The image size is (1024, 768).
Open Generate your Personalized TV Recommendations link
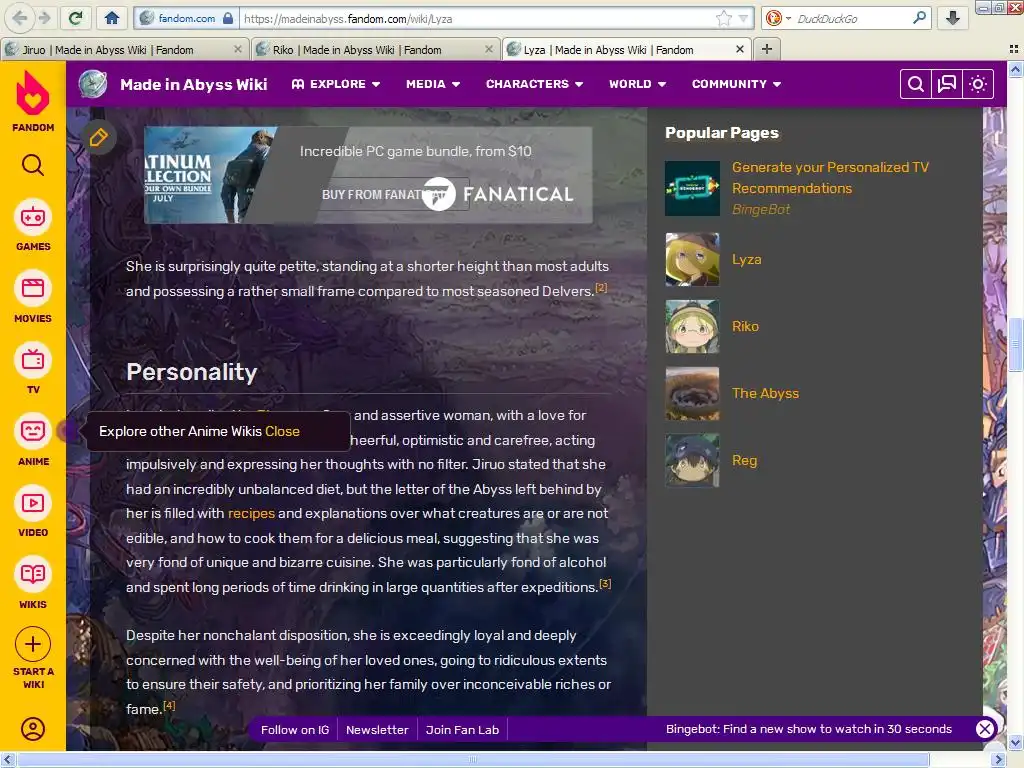[x=830, y=178]
